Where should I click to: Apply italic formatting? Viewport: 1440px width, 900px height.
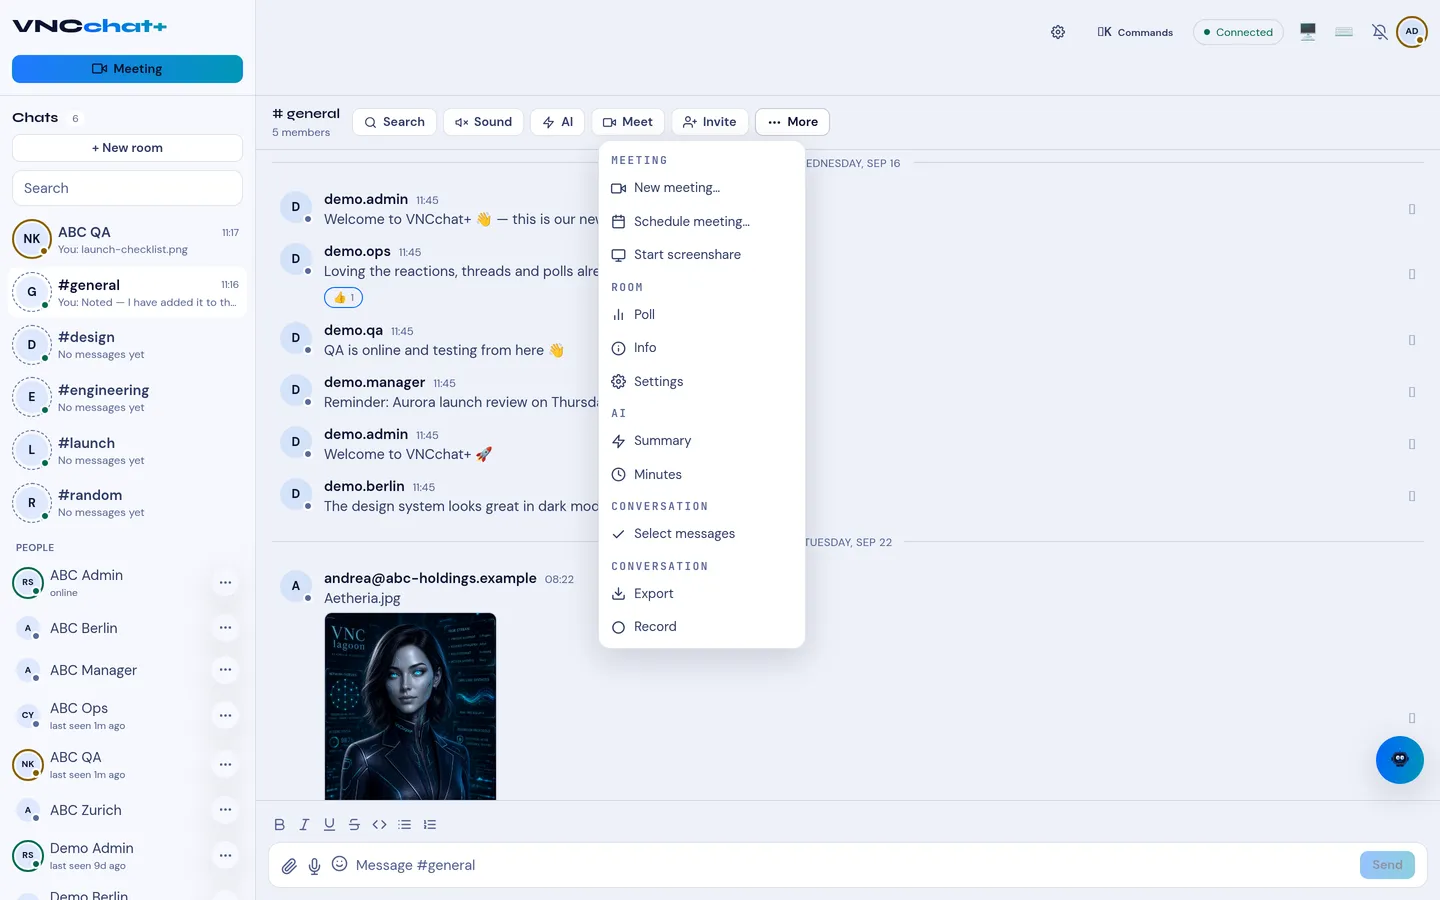[304, 824]
